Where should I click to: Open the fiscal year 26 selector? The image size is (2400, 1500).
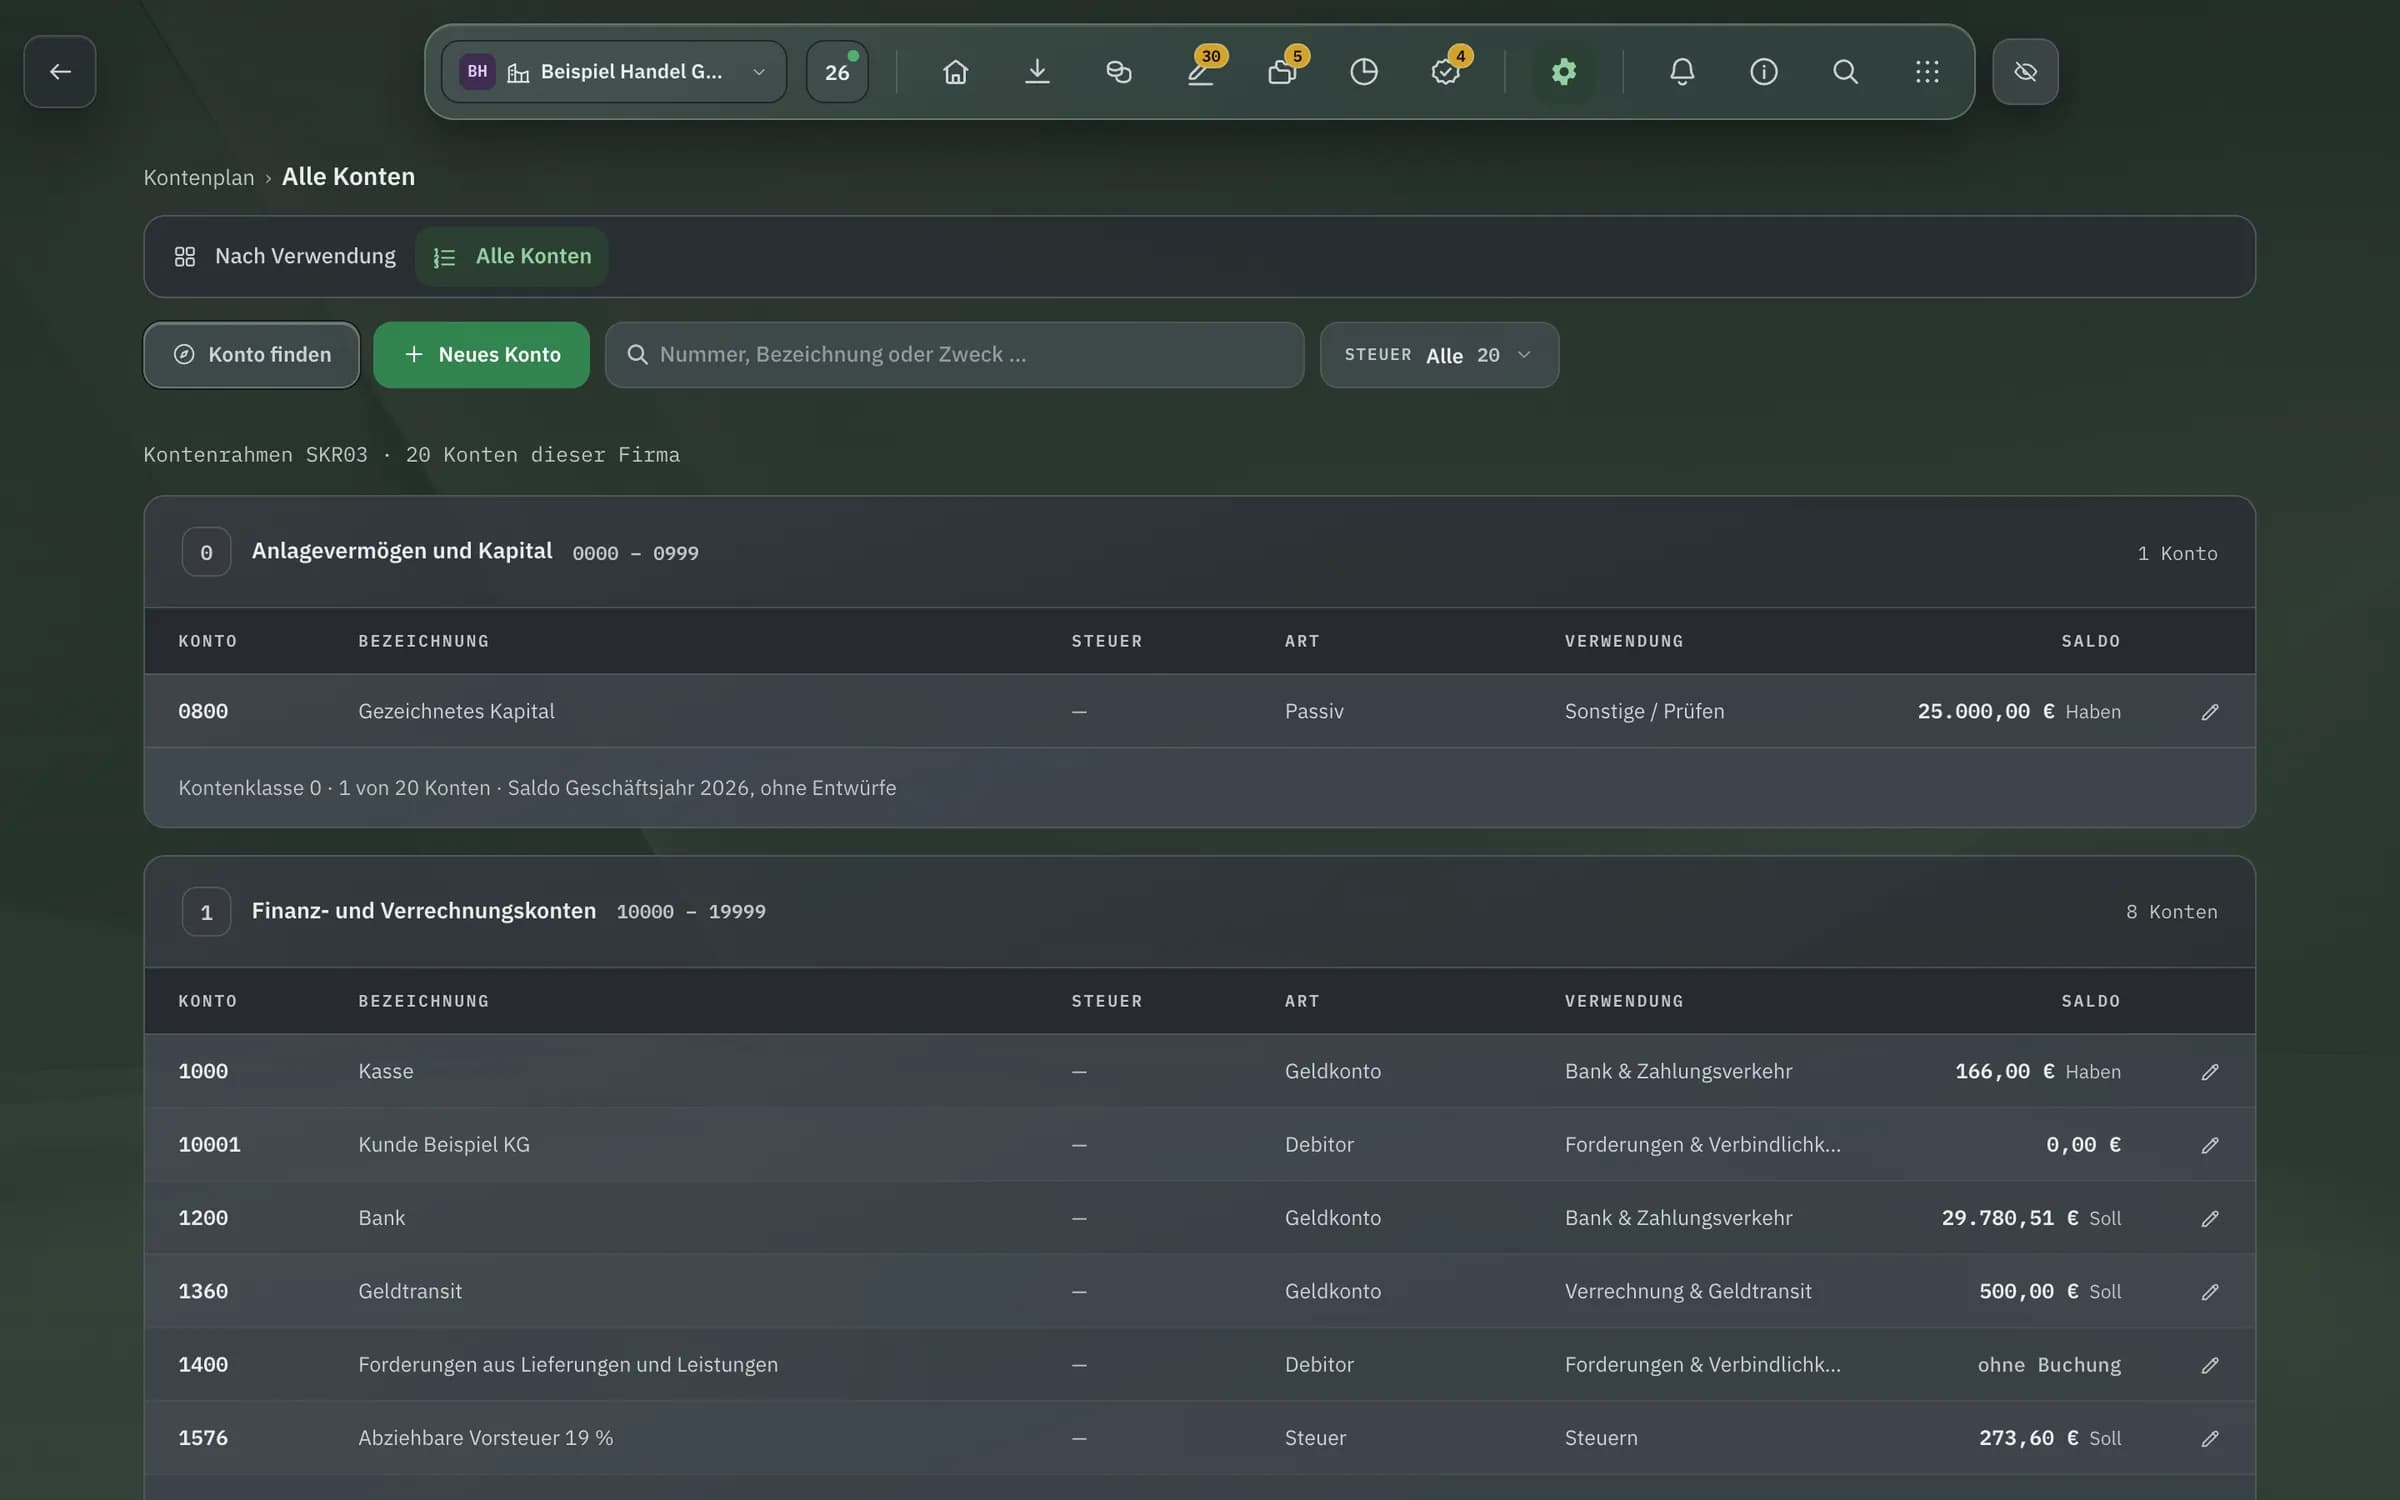click(837, 71)
